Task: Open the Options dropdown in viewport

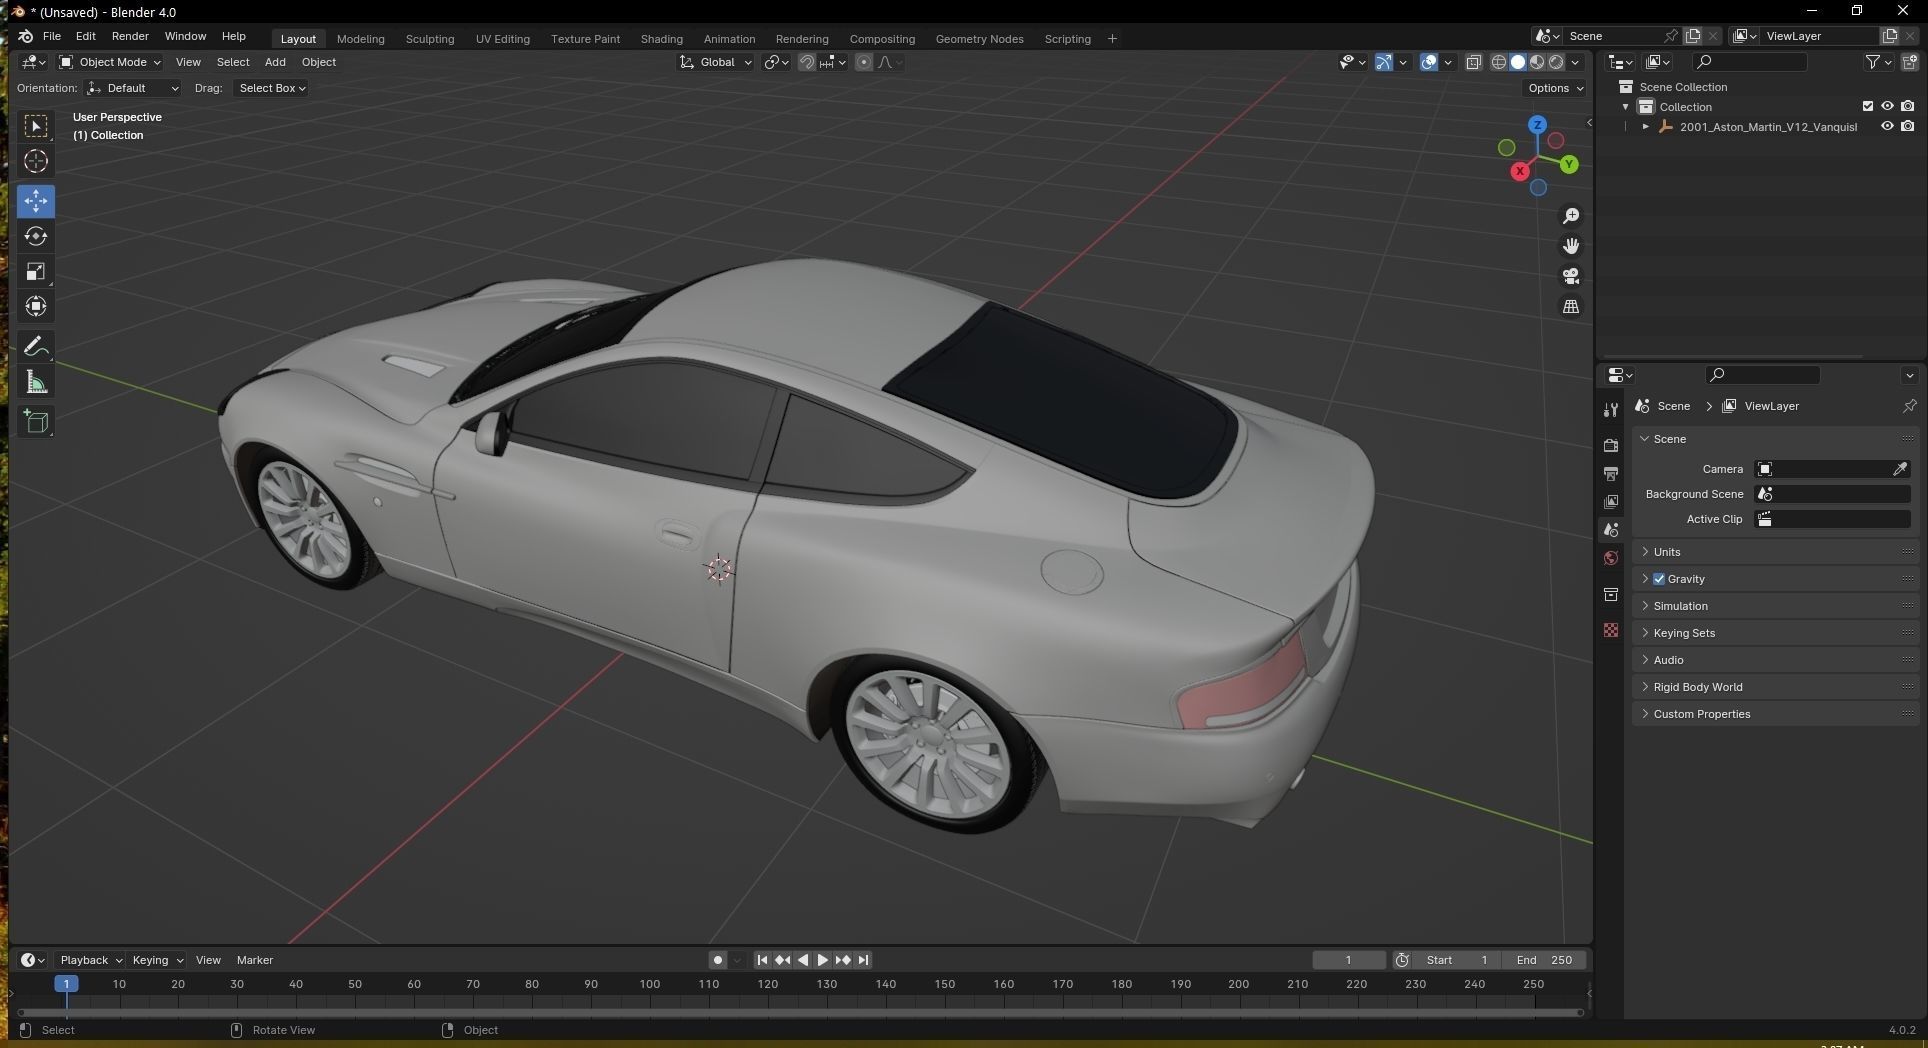Action: click(x=1555, y=88)
